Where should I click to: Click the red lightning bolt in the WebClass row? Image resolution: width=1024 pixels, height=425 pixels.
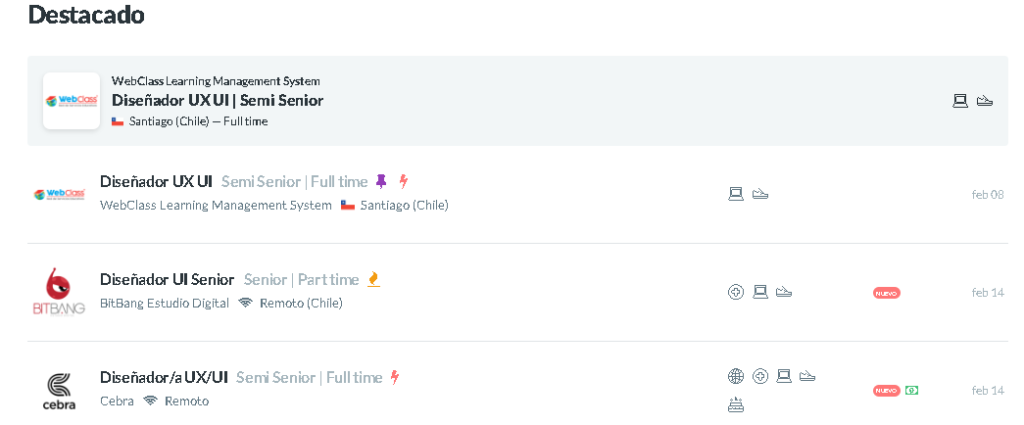tap(404, 181)
